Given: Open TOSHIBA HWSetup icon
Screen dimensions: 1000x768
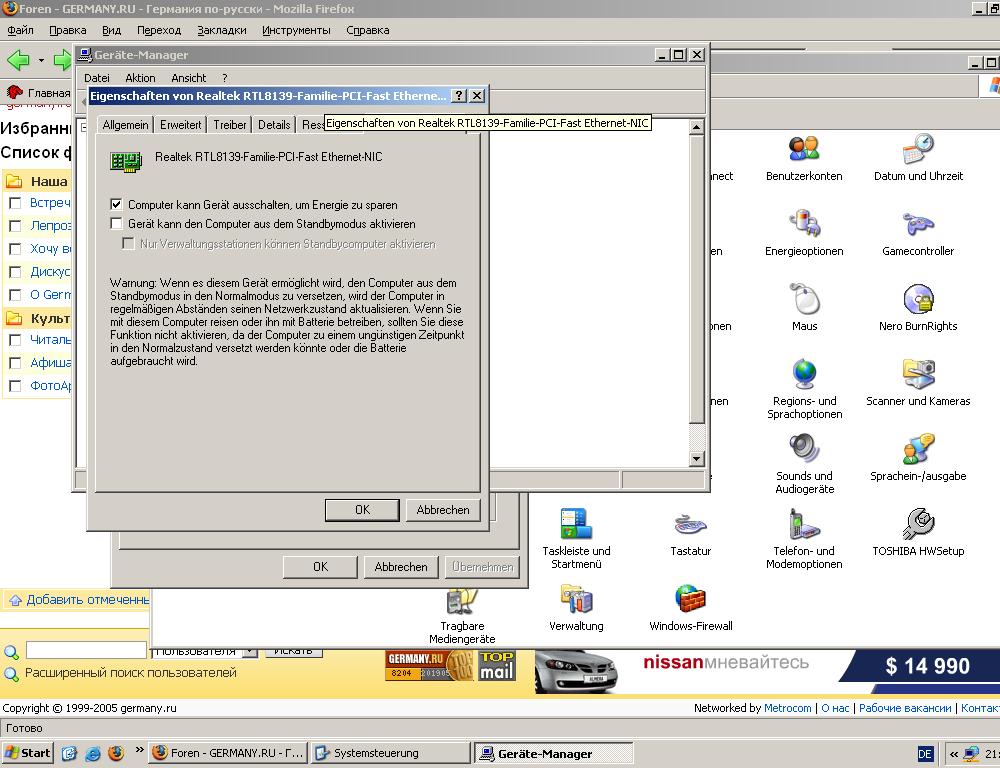Looking at the screenshot, I should coord(918,533).
